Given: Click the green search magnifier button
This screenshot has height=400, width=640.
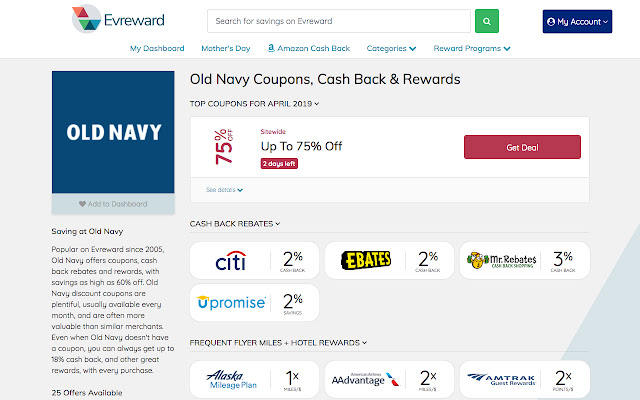Looking at the screenshot, I should tap(486, 21).
